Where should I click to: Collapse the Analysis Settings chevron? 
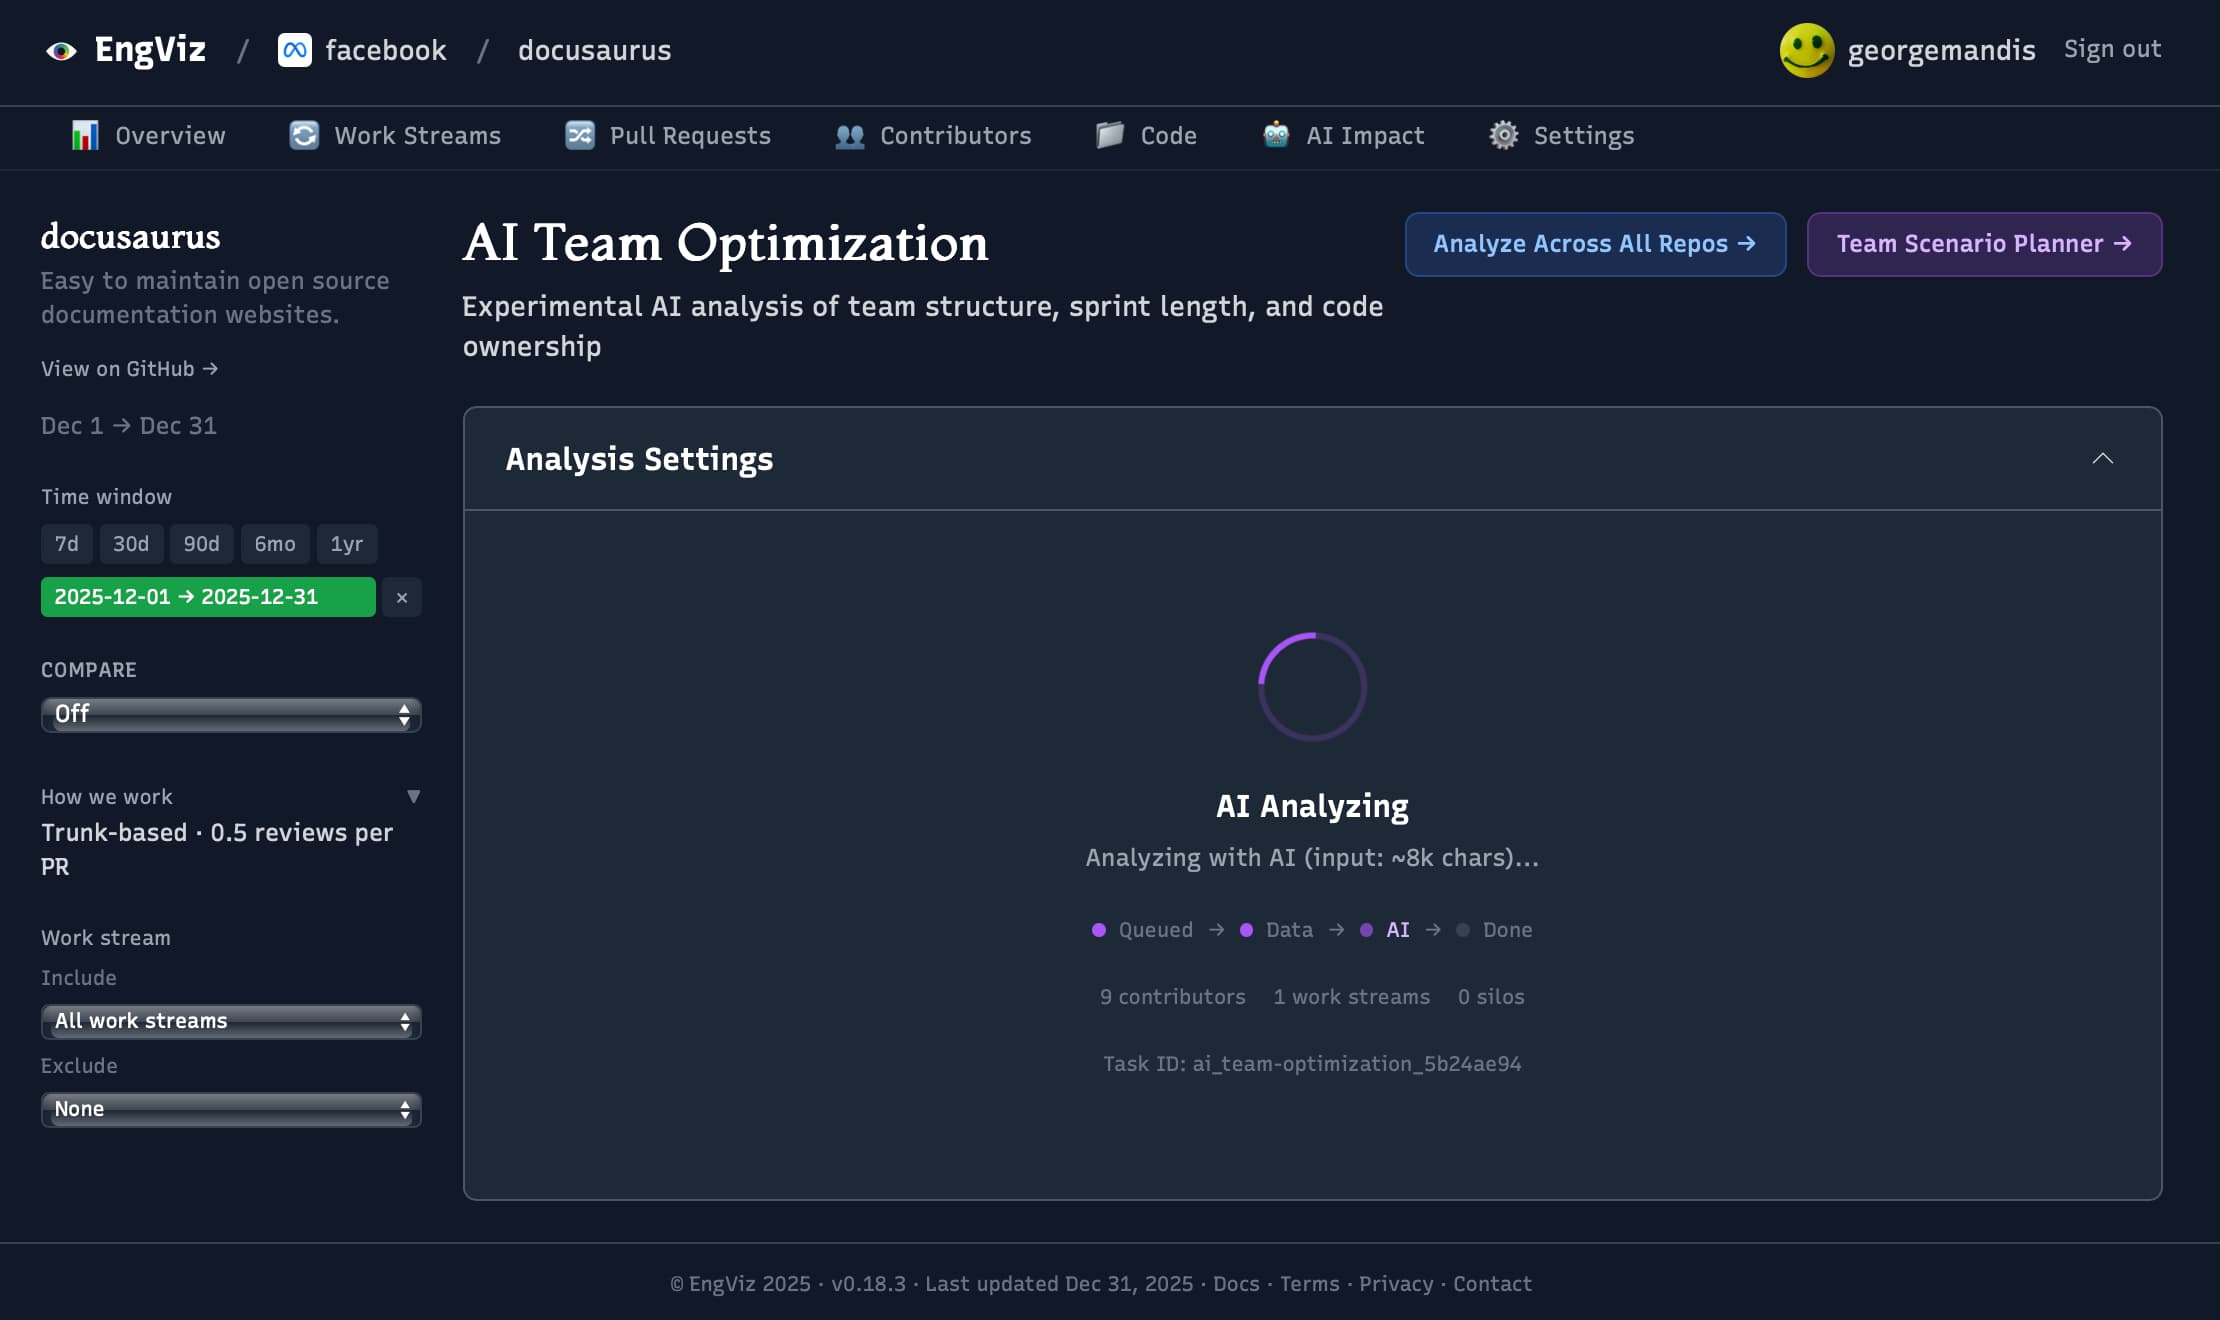(x=2102, y=458)
